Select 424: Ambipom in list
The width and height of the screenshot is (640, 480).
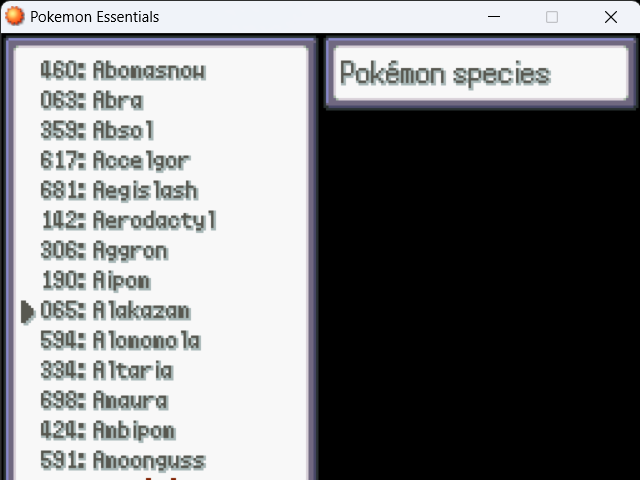(x=108, y=431)
